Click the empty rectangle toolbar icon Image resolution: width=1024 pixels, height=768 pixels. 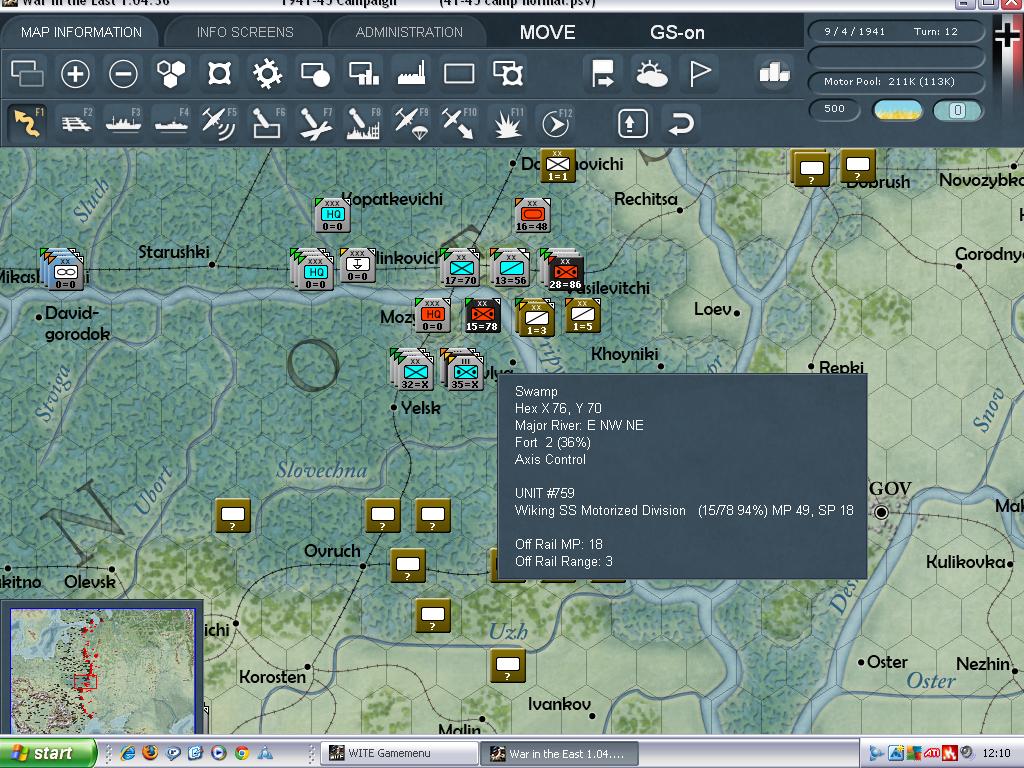pyautogui.click(x=459, y=73)
